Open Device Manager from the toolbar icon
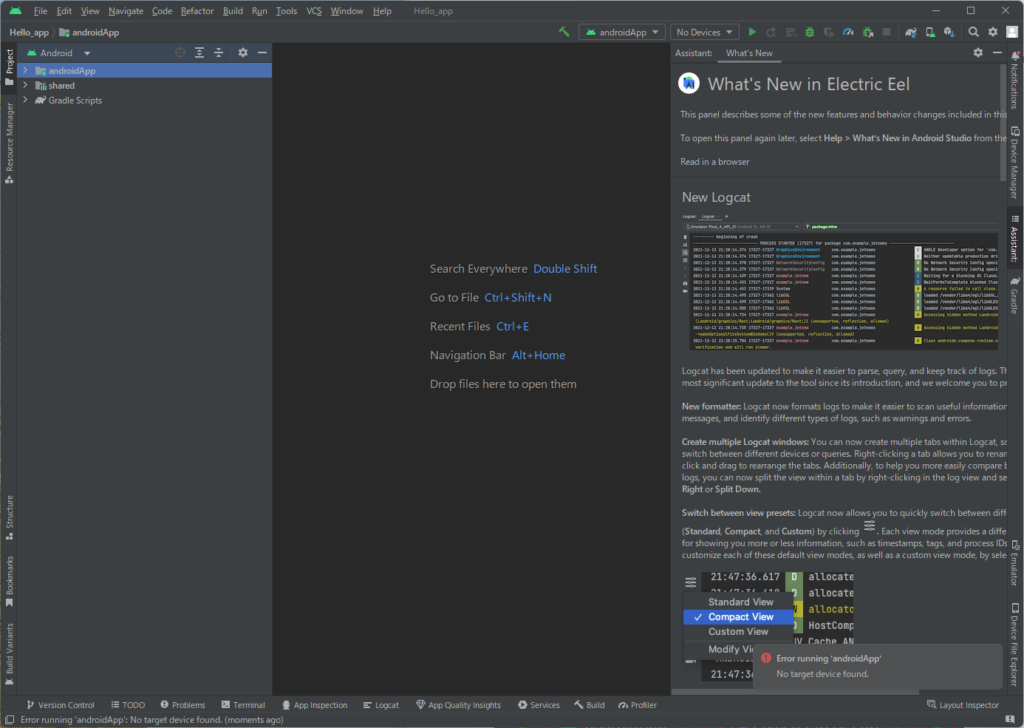The width and height of the screenshot is (1024, 728). 929,32
